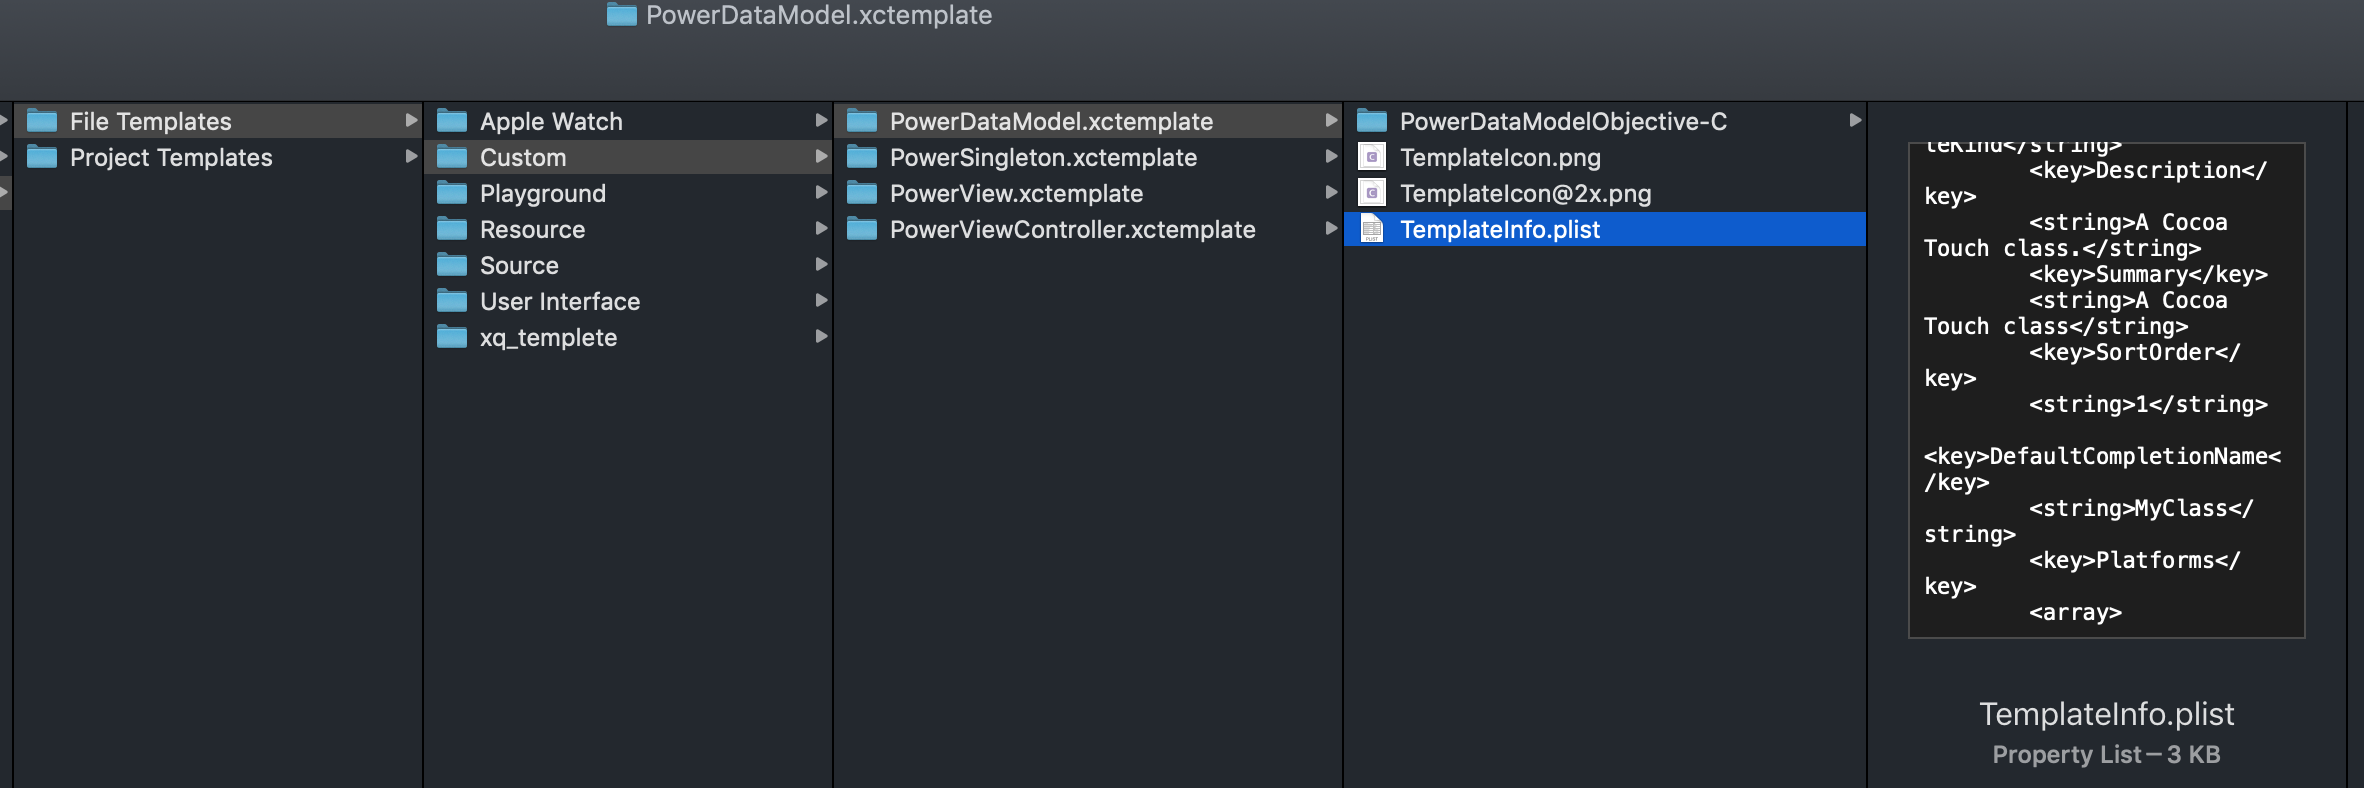Screen dimensions: 2364x788
Task: Select PowerView.xctemplate name
Action: coord(1016,194)
